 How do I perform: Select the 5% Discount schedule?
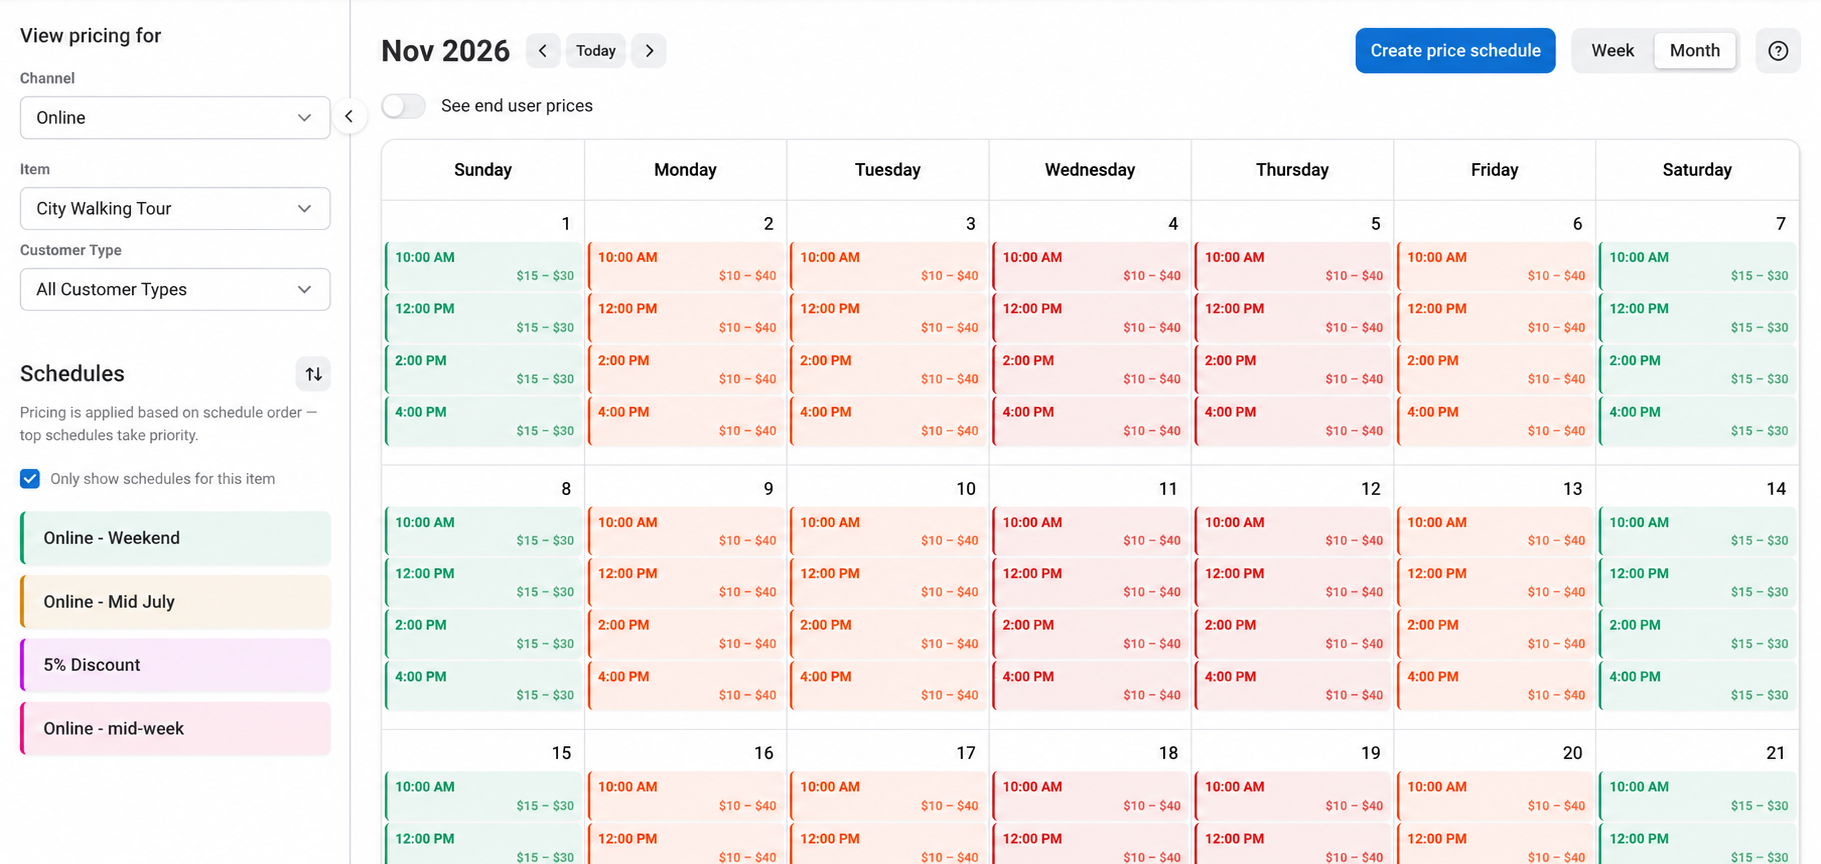(x=175, y=665)
